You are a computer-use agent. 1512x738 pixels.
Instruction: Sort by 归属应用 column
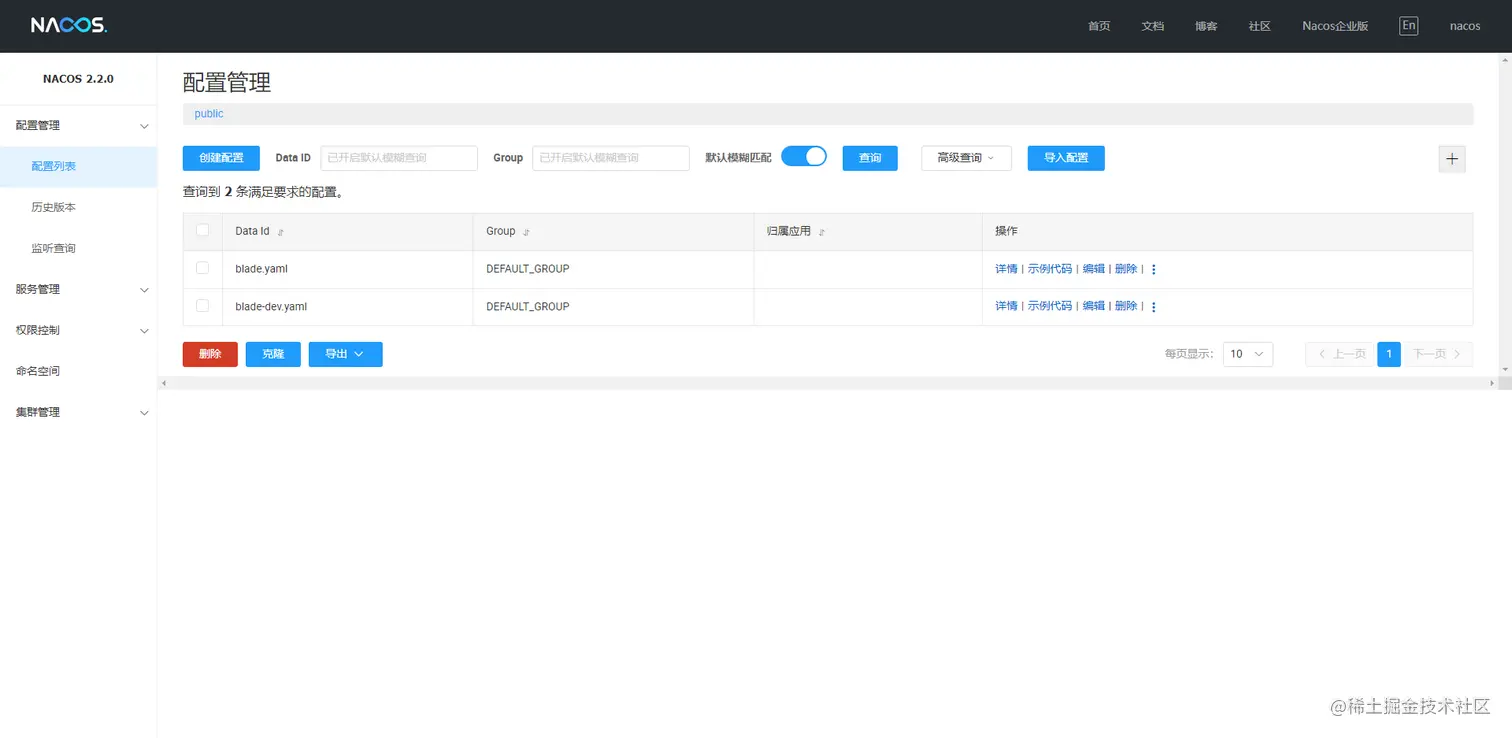822,232
